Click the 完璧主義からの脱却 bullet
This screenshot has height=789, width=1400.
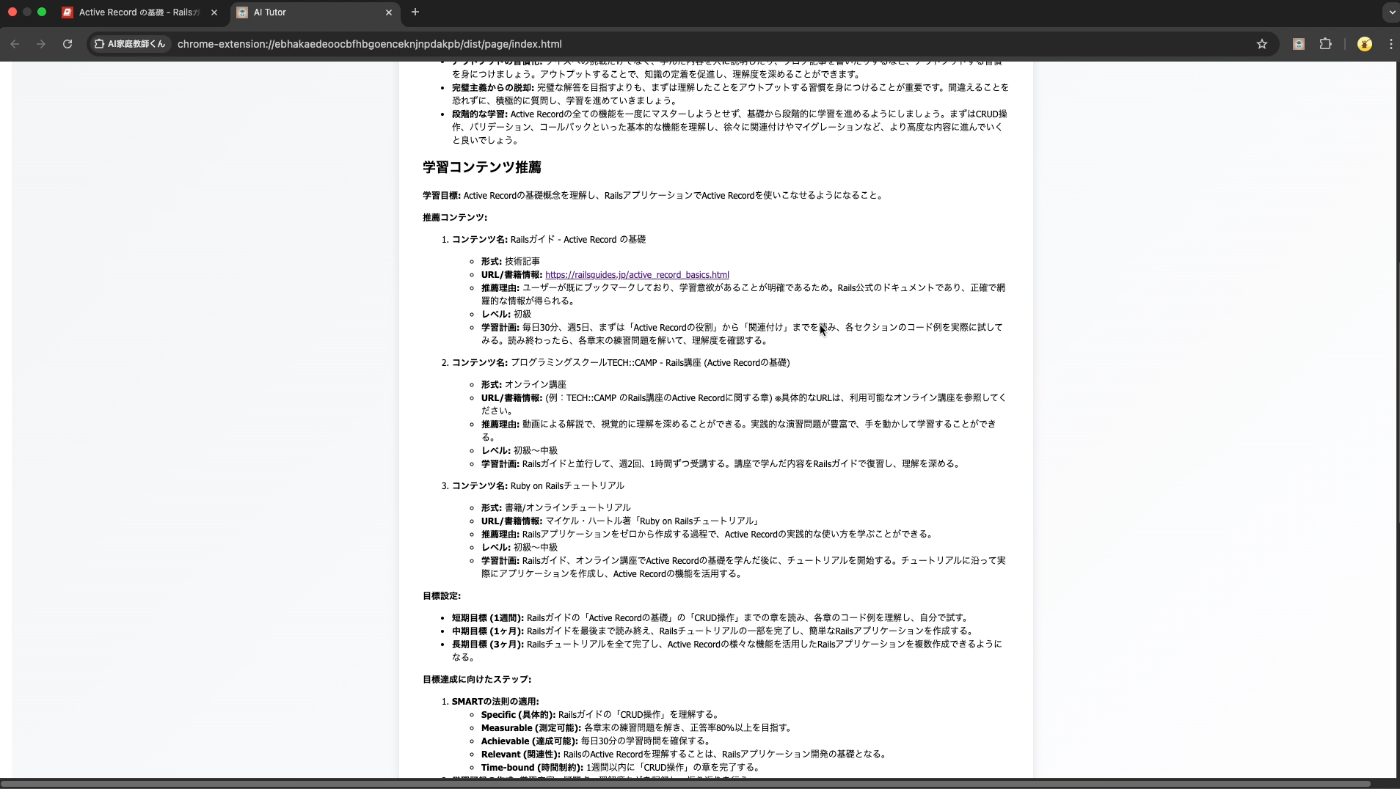730,94
